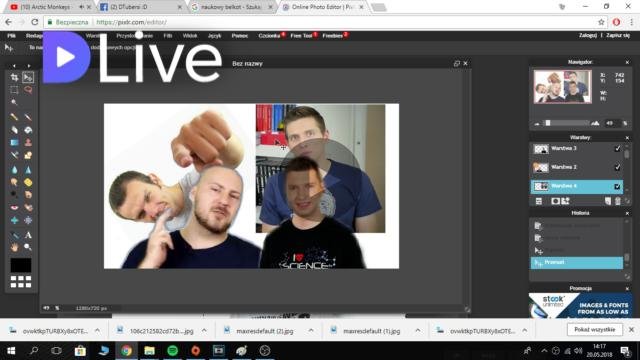Select the Dodge tool
640x360 pixels.
coord(14,195)
